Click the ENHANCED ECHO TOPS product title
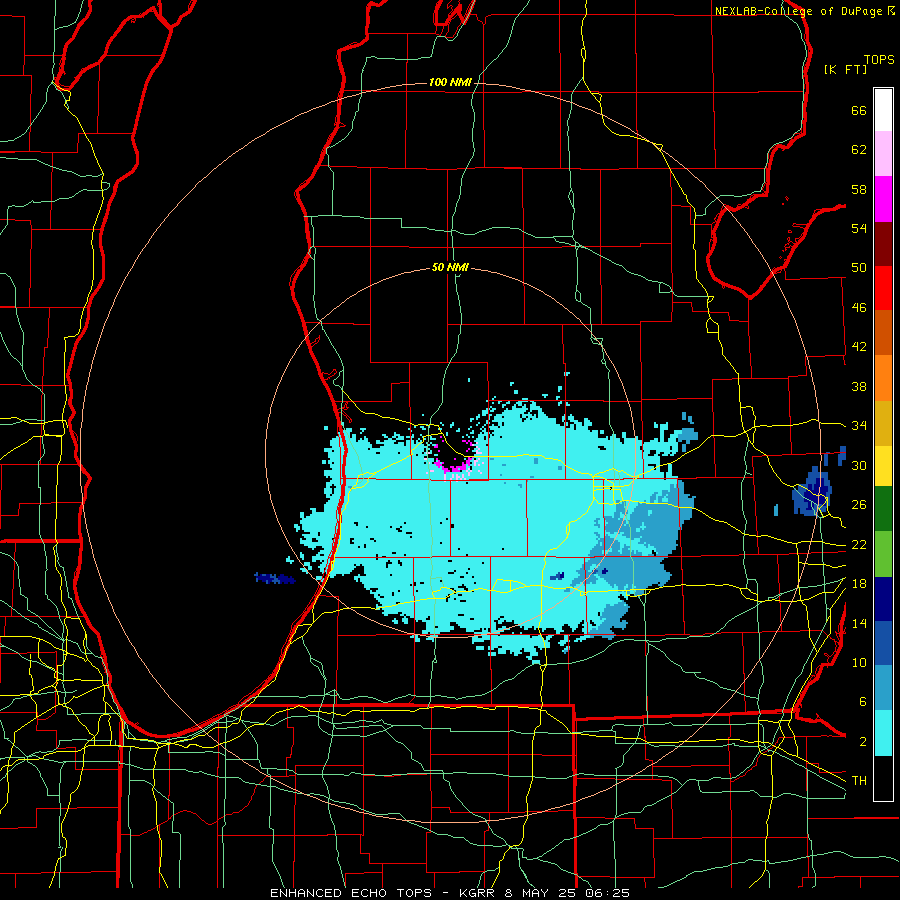This screenshot has height=900, width=900. click(x=351, y=893)
